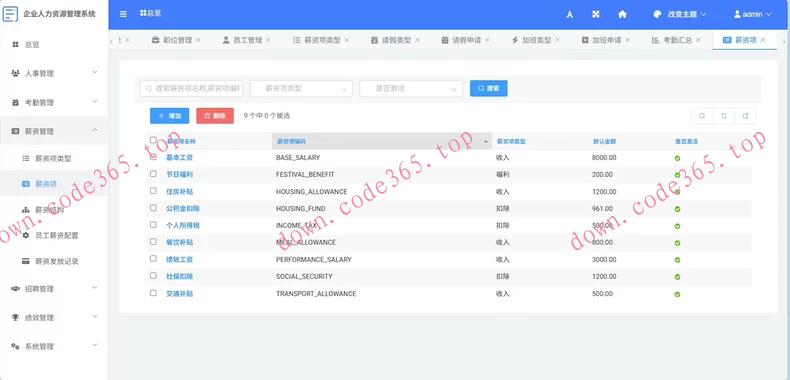Viewport: 790px width, 380px height.
Task: Expand the 绩效管理 sidebar menu
Action: click(54, 318)
